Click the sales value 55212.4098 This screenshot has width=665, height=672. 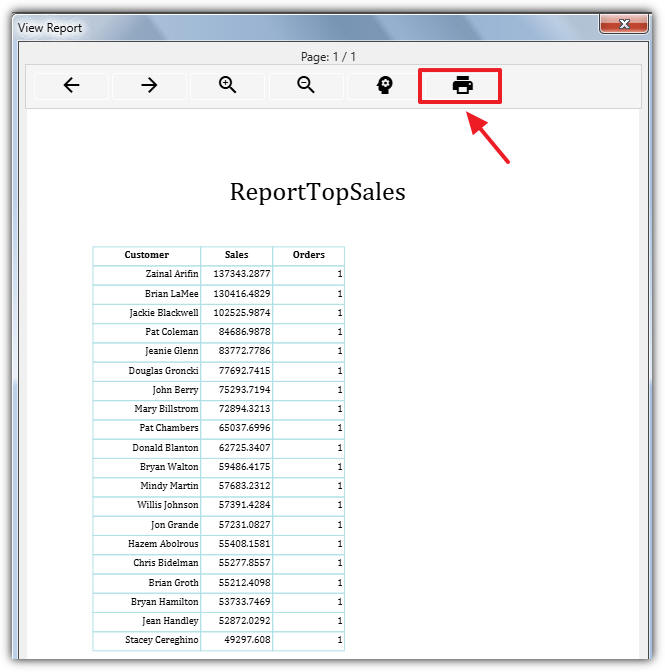pos(244,583)
